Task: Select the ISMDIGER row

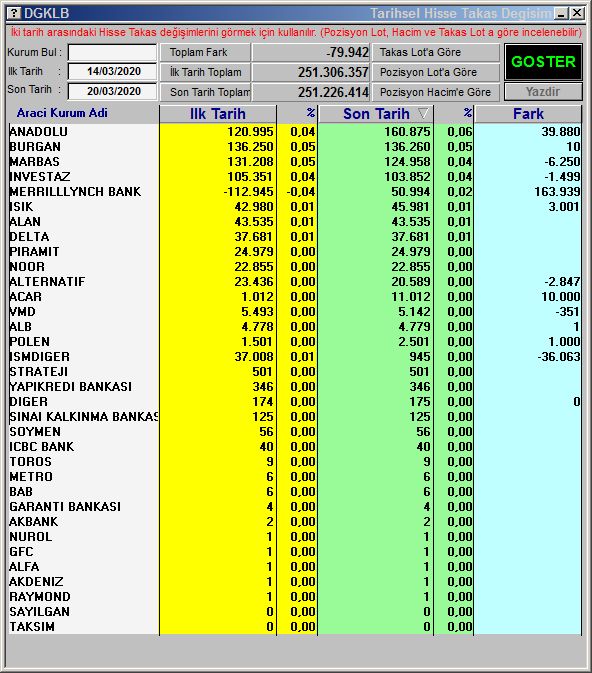Action: tap(295, 357)
